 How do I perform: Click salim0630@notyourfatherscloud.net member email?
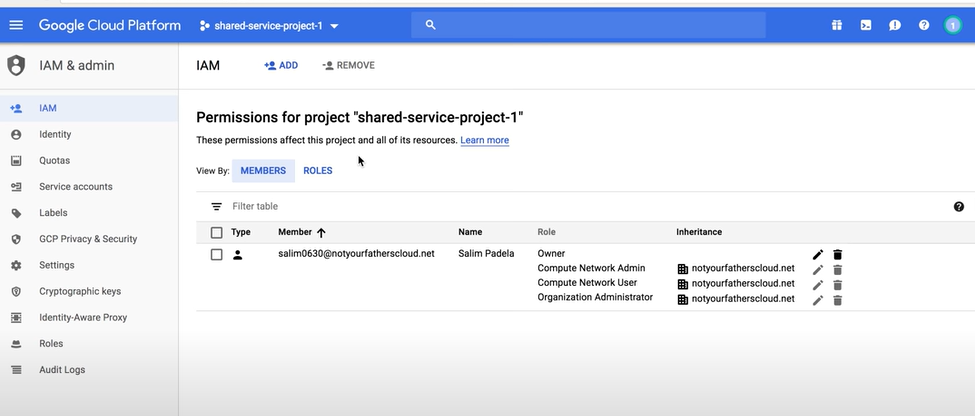(356, 254)
